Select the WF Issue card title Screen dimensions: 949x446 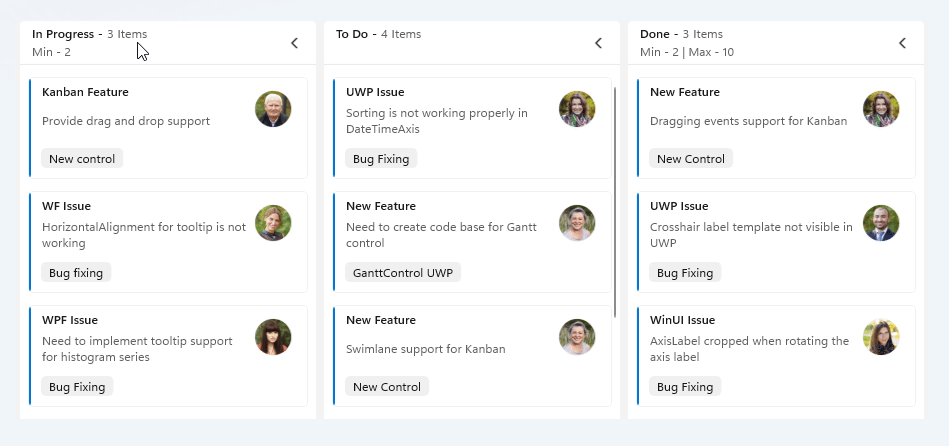point(66,206)
